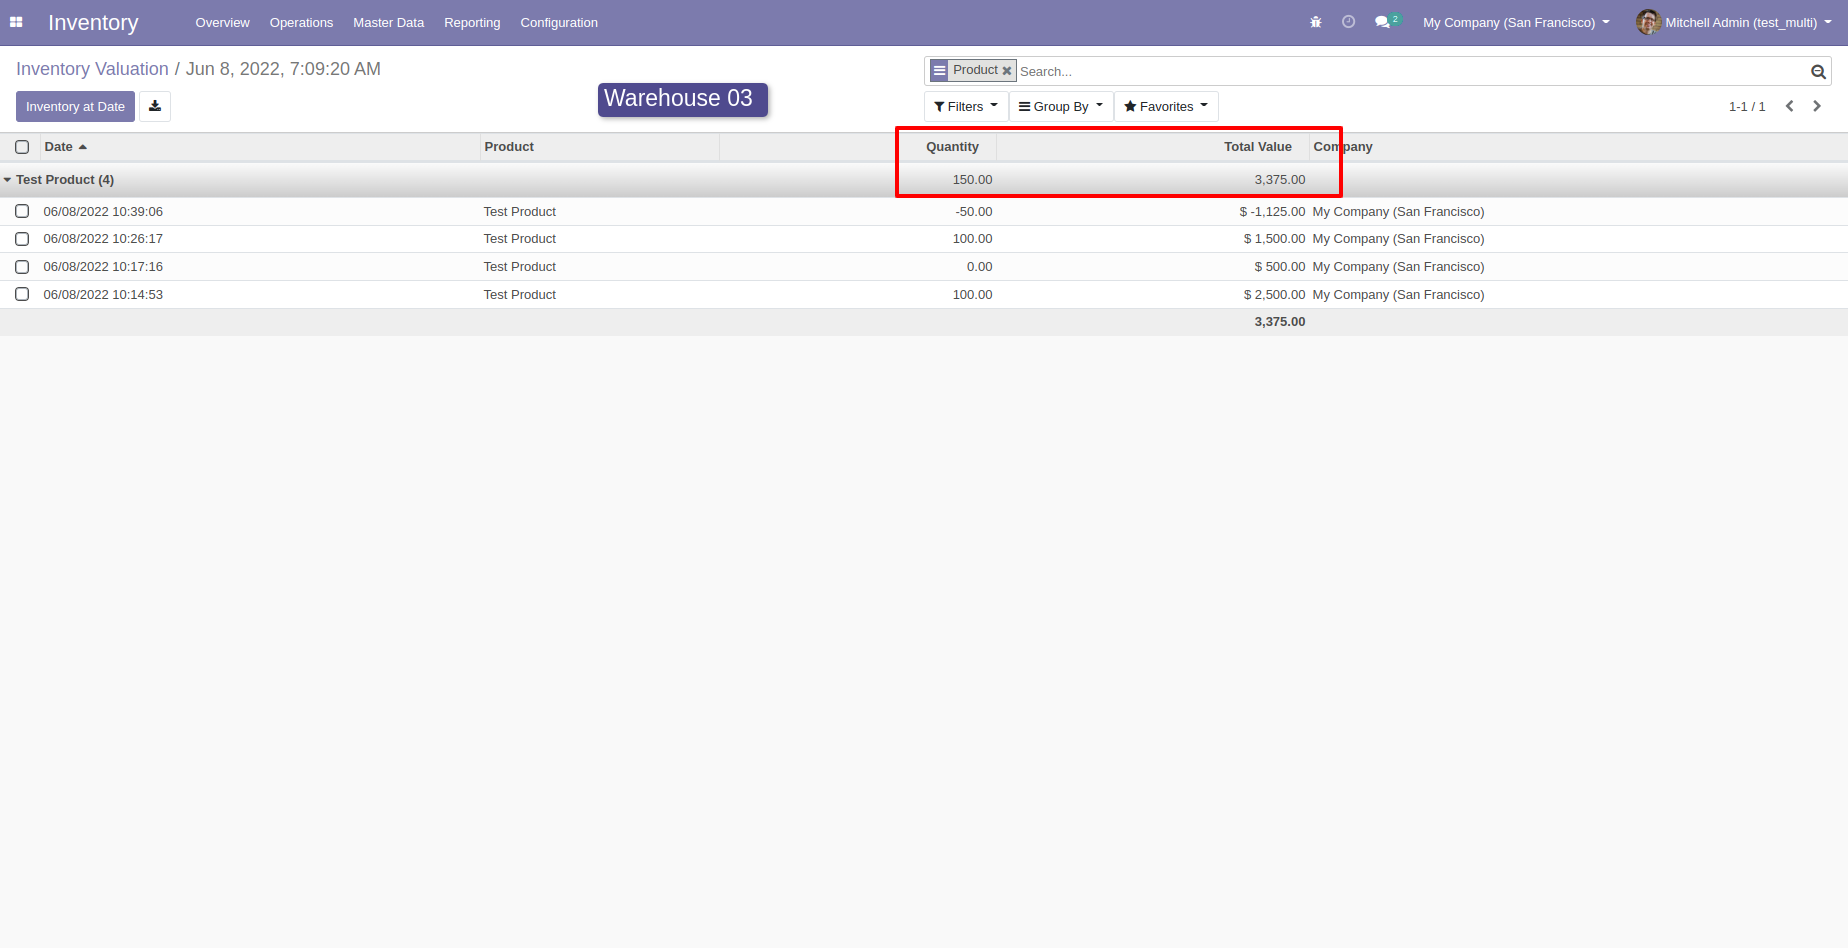Open the Group By dropdown
This screenshot has height=948, width=1848.
click(1061, 106)
